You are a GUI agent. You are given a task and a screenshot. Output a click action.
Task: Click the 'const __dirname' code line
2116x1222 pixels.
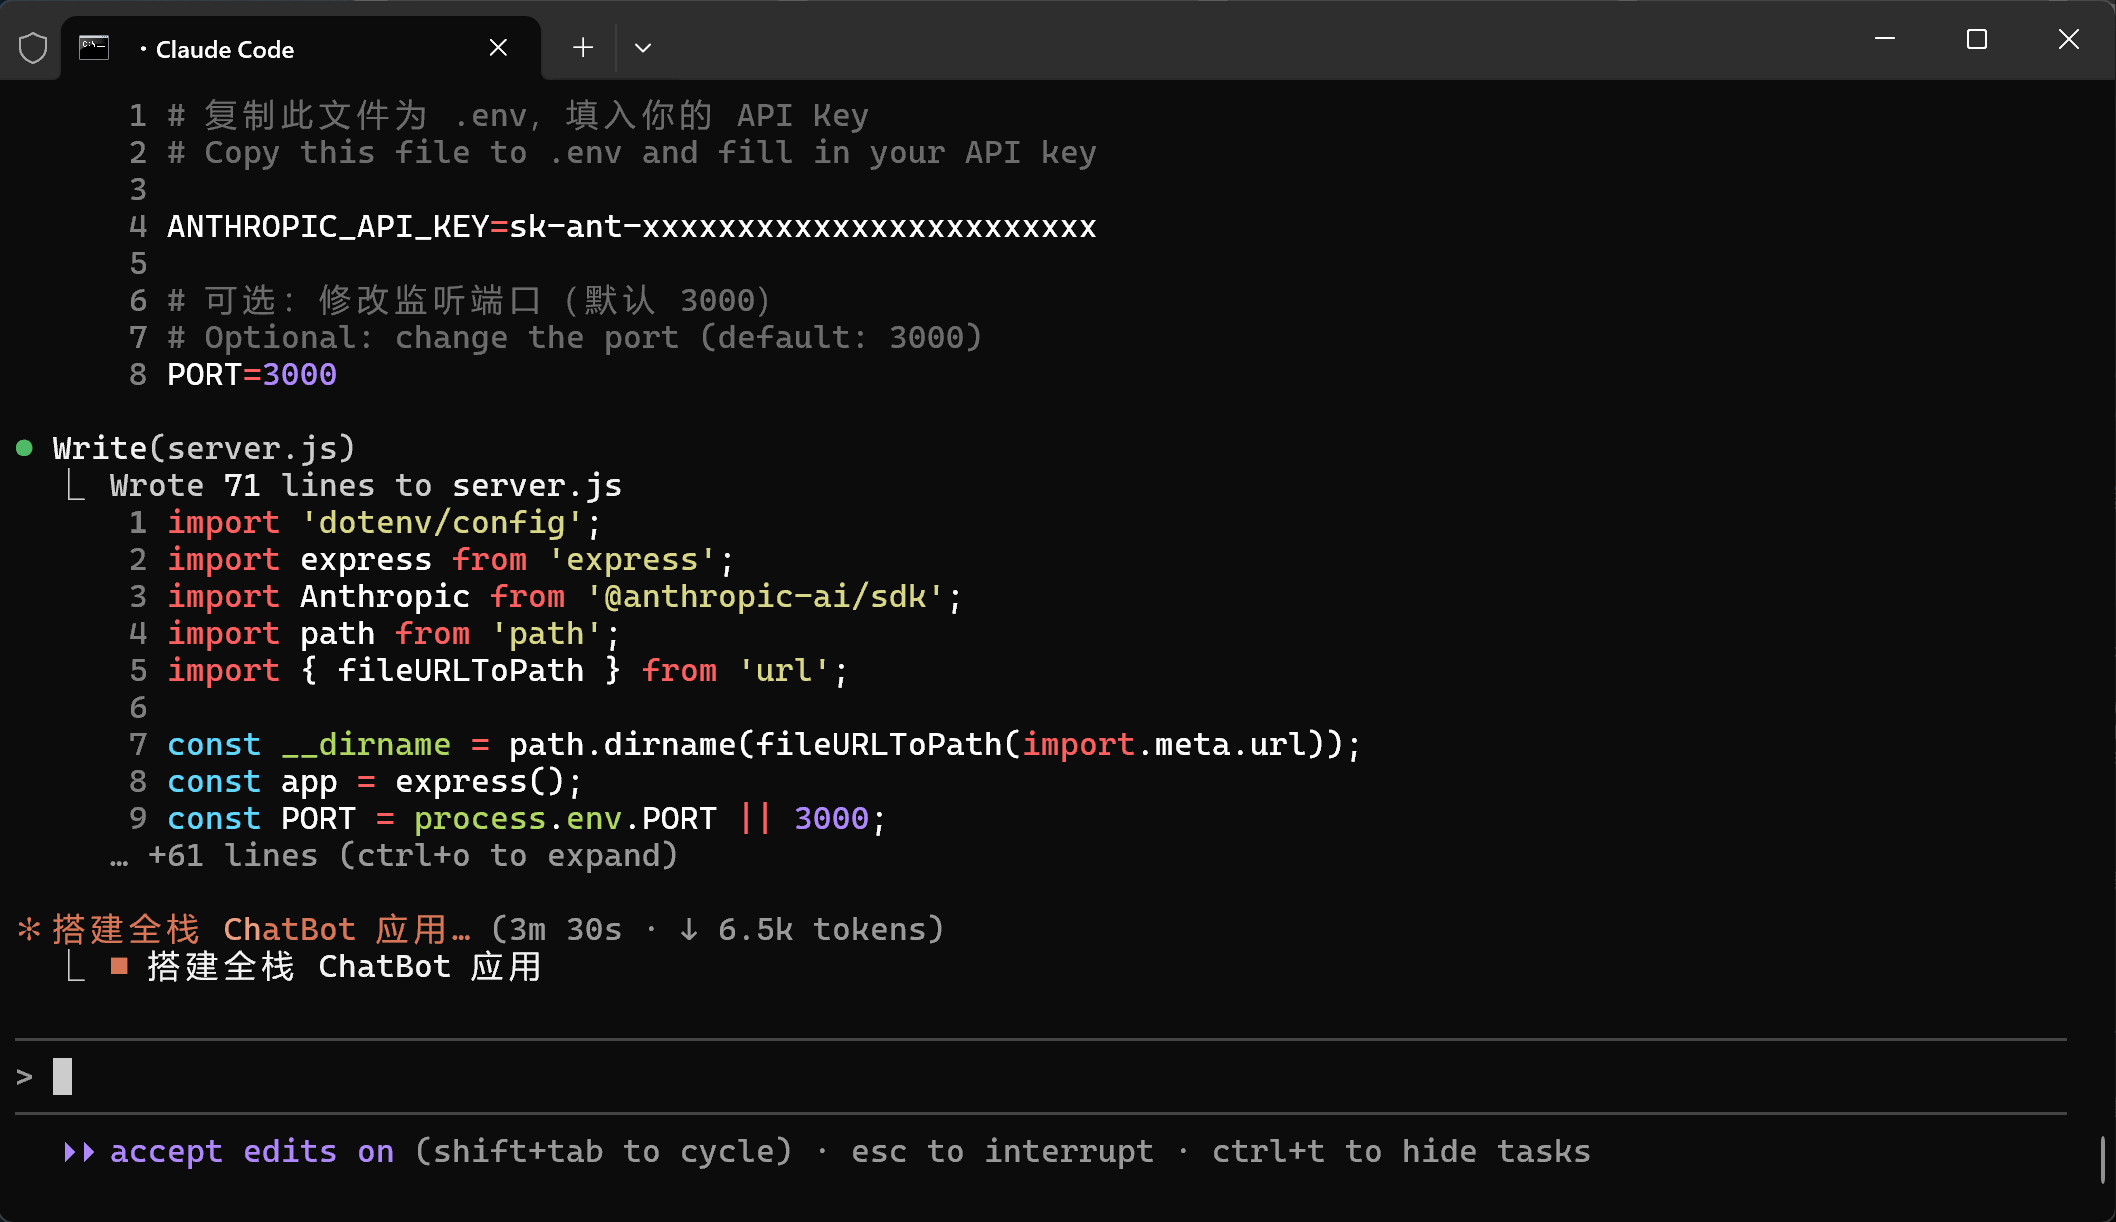(764, 745)
